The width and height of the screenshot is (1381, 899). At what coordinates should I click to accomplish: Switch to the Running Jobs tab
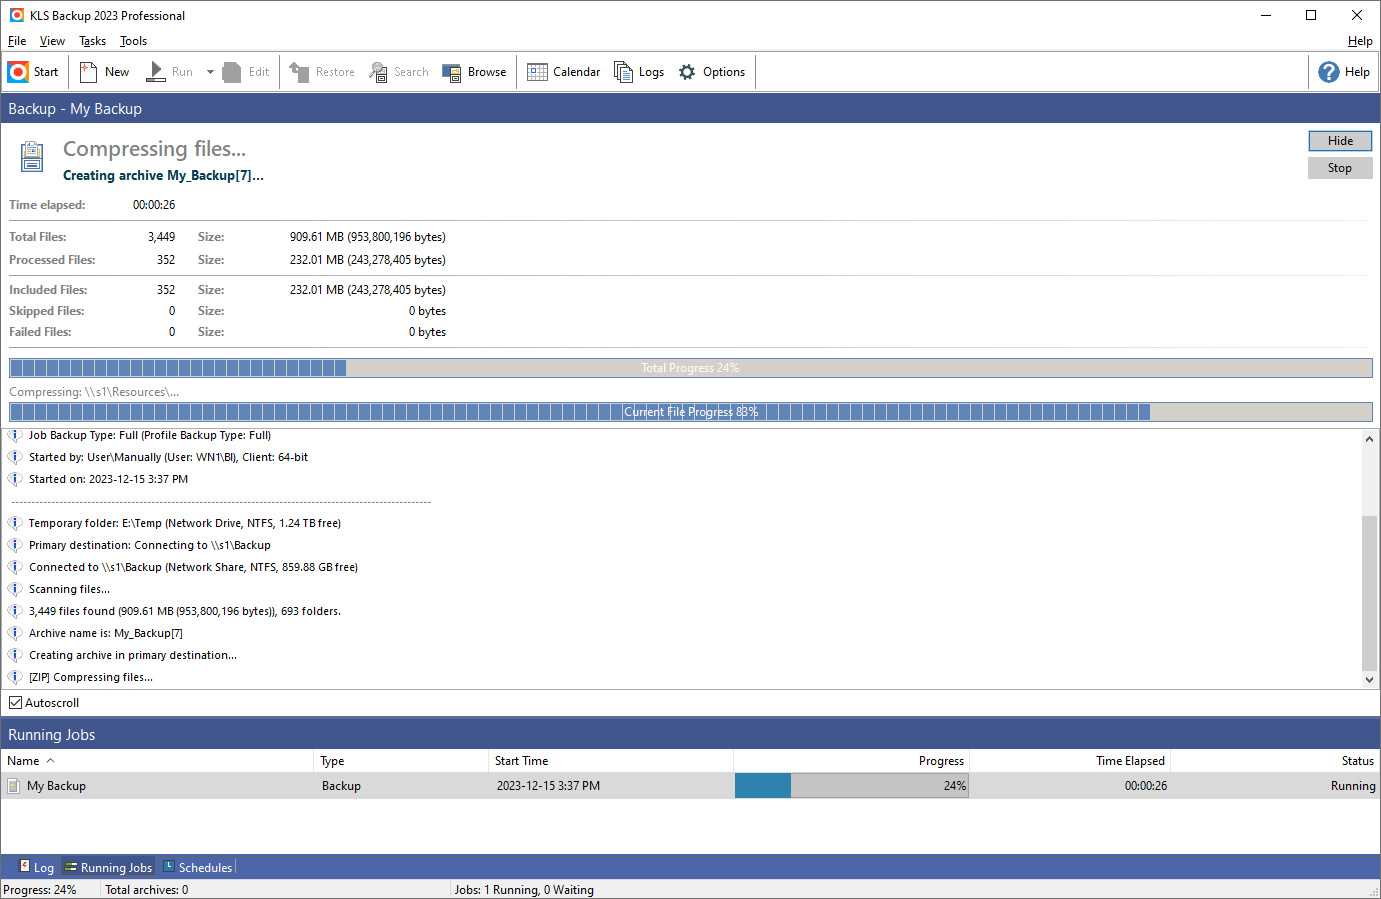tap(108, 867)
